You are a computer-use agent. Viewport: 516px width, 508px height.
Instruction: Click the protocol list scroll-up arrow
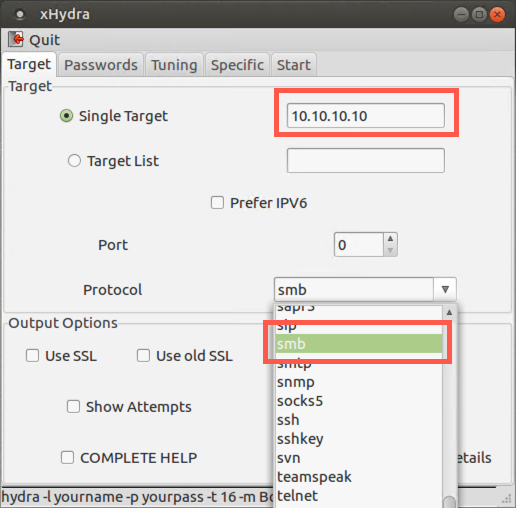(x=449, y=312)
